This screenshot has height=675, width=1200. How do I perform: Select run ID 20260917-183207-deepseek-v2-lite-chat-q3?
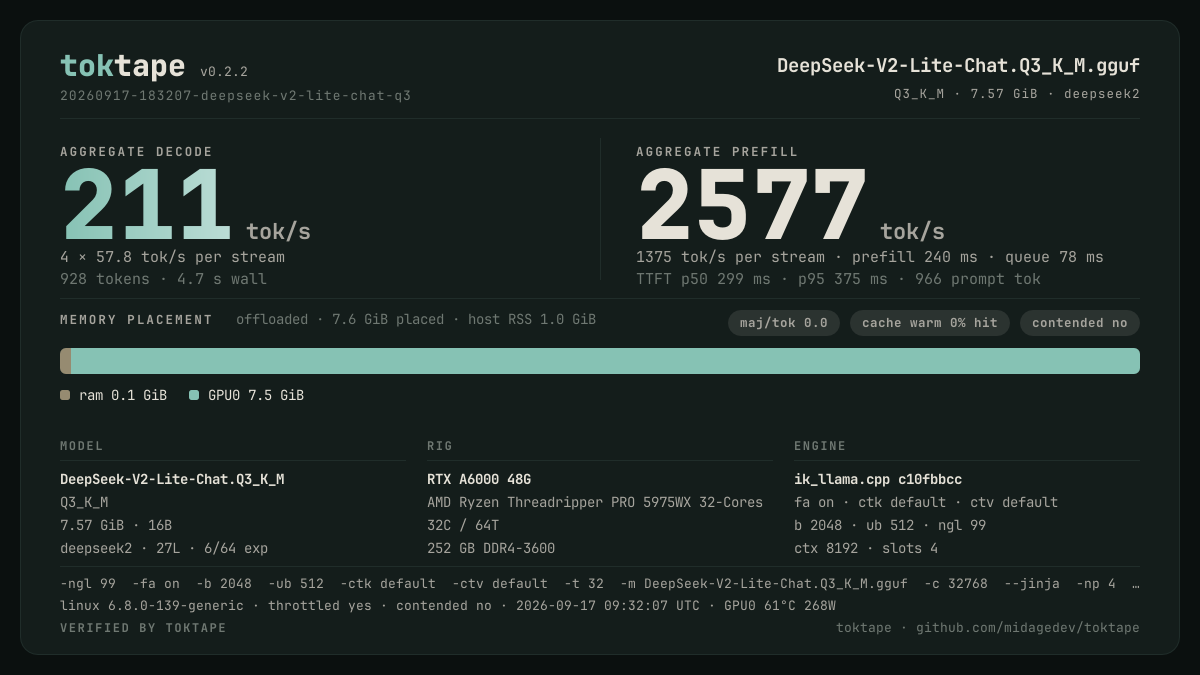click(x=235, y=96)
